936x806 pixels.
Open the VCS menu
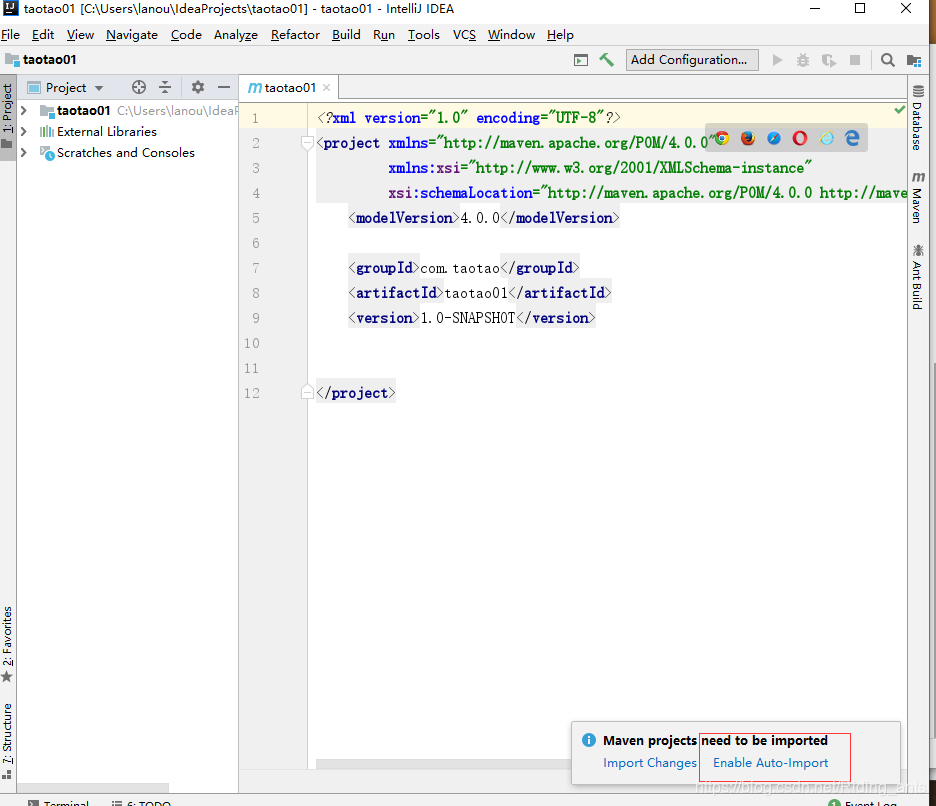[464, 35]
